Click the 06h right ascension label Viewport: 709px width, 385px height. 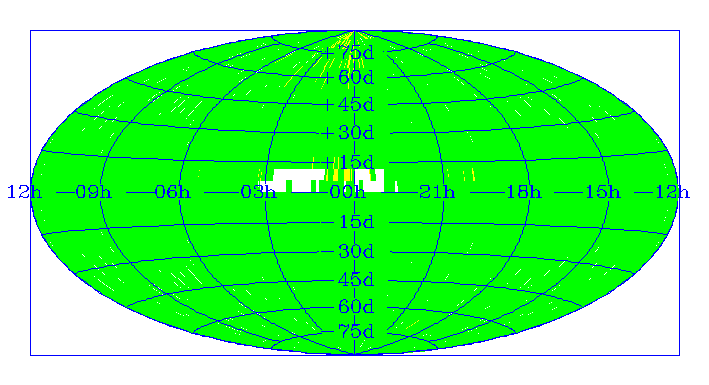tap(173, 192)
